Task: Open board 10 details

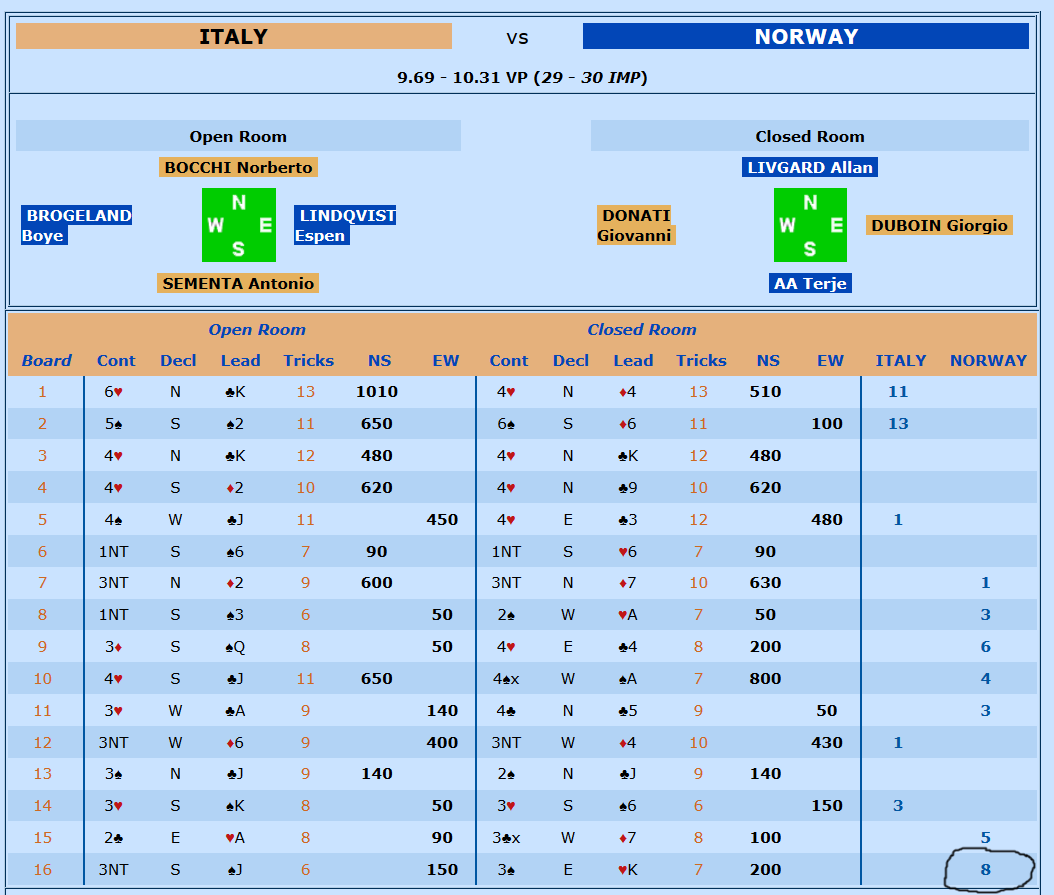Action: (42, 679)
